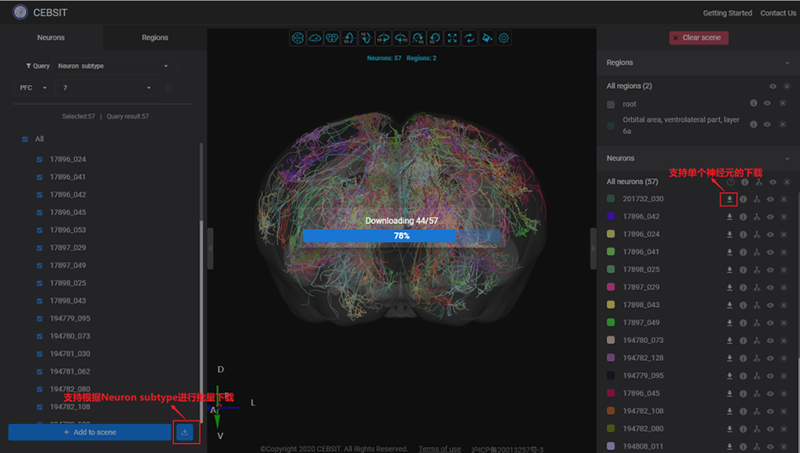Uncheck neuron 17896_045 in query results
The width and height of the screenshot is (800, 453).
[40, 212]
